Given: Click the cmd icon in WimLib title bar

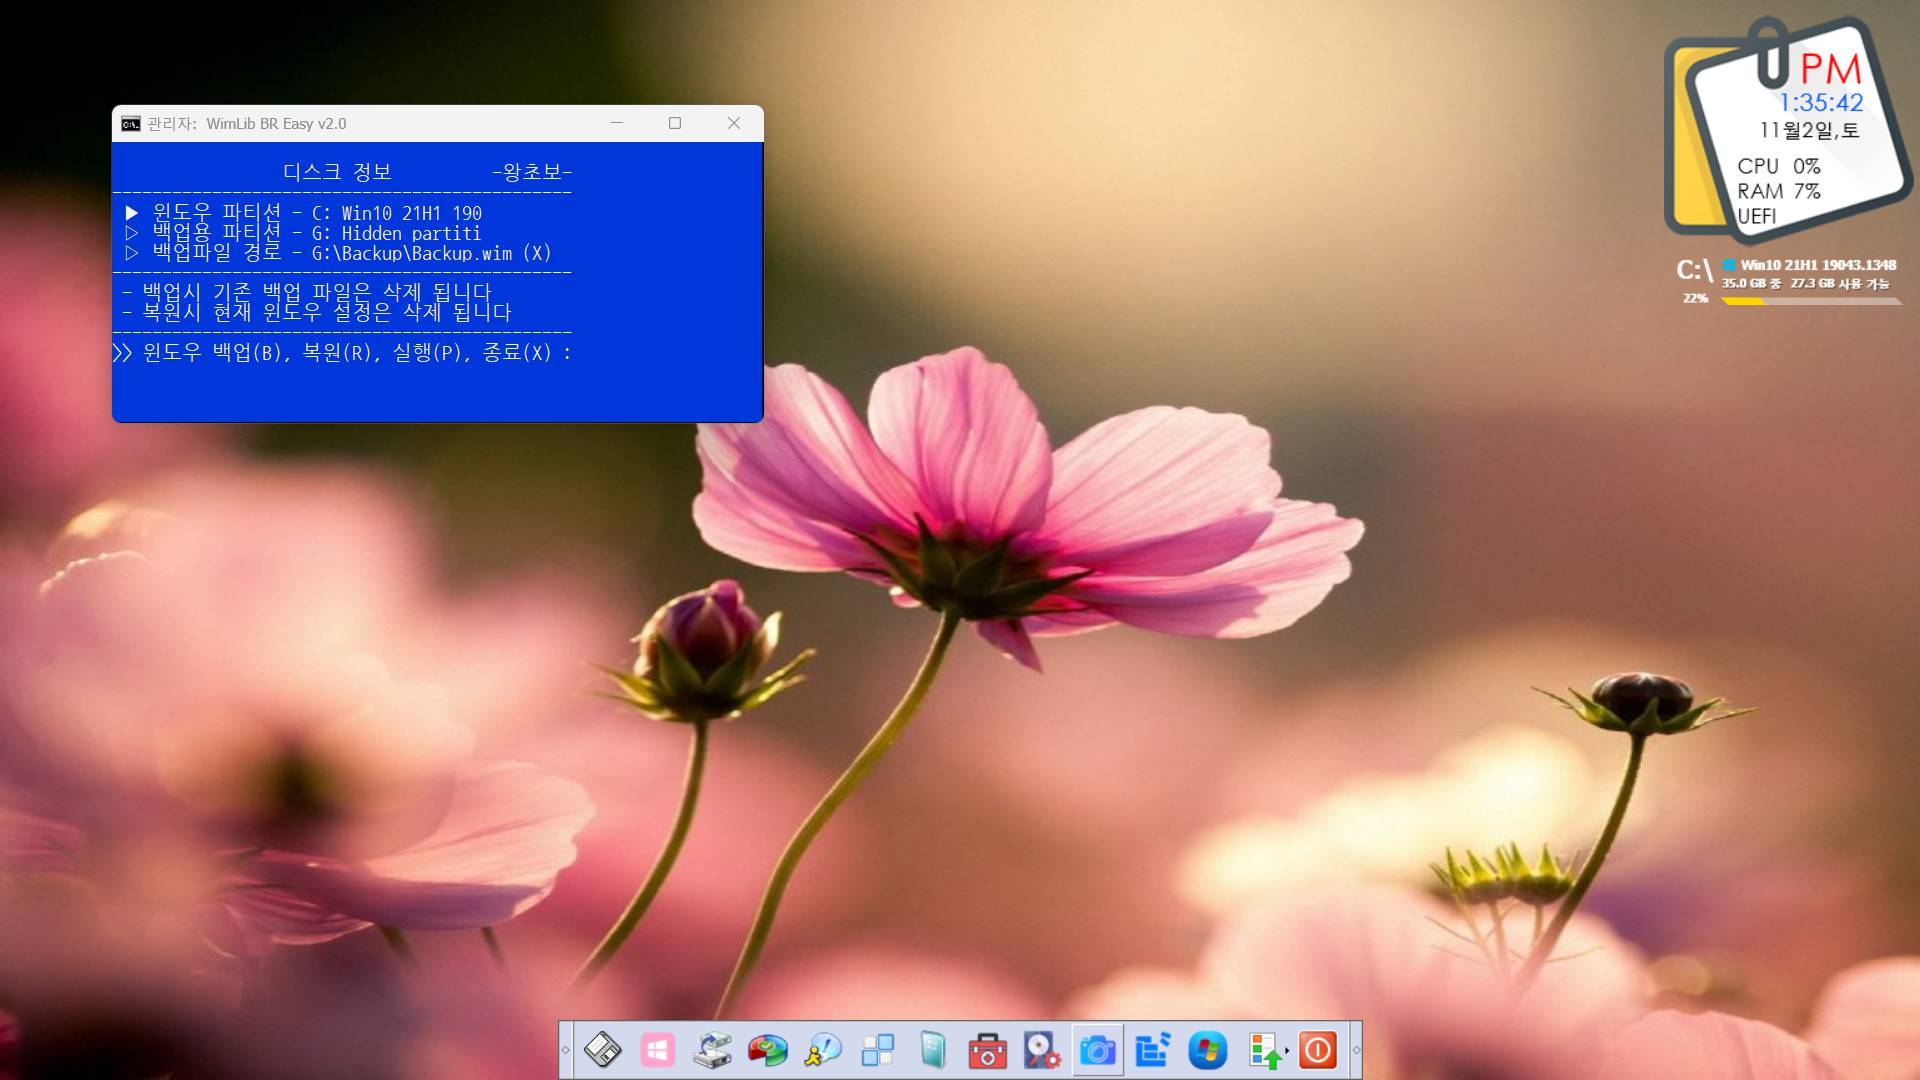Looking at the screenshot, I should point(131,124).
